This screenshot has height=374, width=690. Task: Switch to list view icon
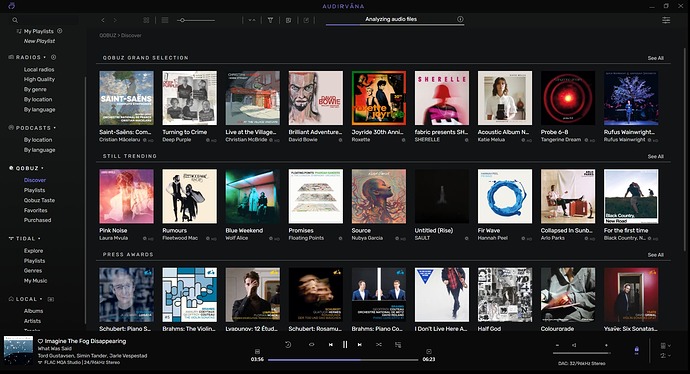pyautogui.click(x=165, y=20)
